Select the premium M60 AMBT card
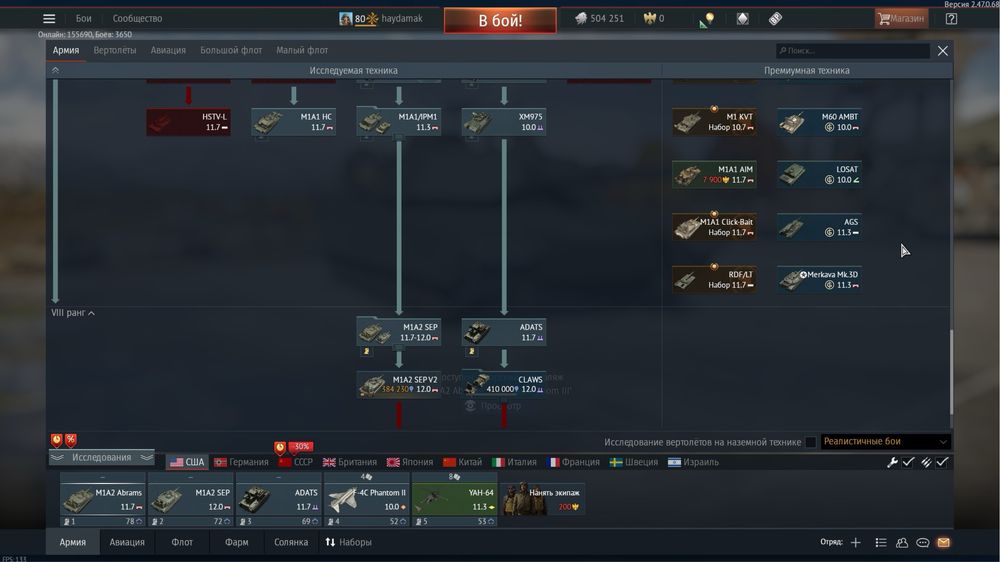 820,122
